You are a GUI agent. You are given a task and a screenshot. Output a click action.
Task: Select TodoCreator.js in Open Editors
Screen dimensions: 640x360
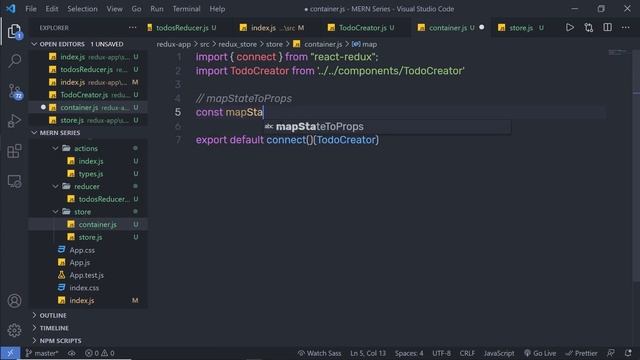pyautogui.click(x=84, y=95)
